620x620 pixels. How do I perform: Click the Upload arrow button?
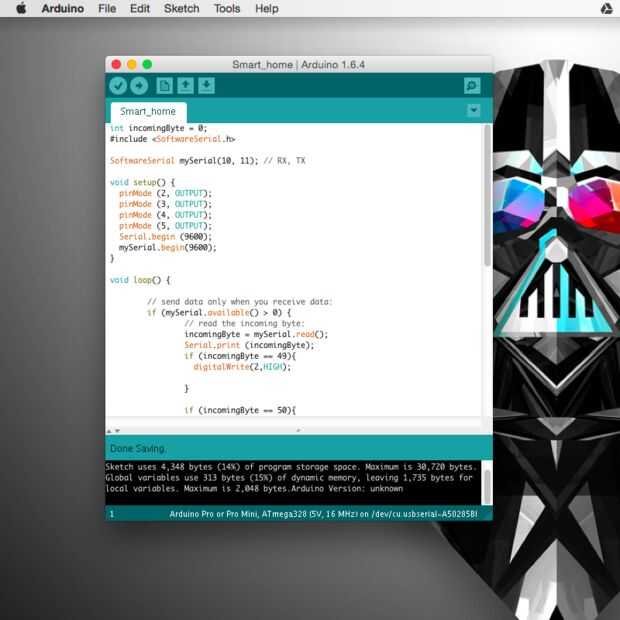[139, 85]
